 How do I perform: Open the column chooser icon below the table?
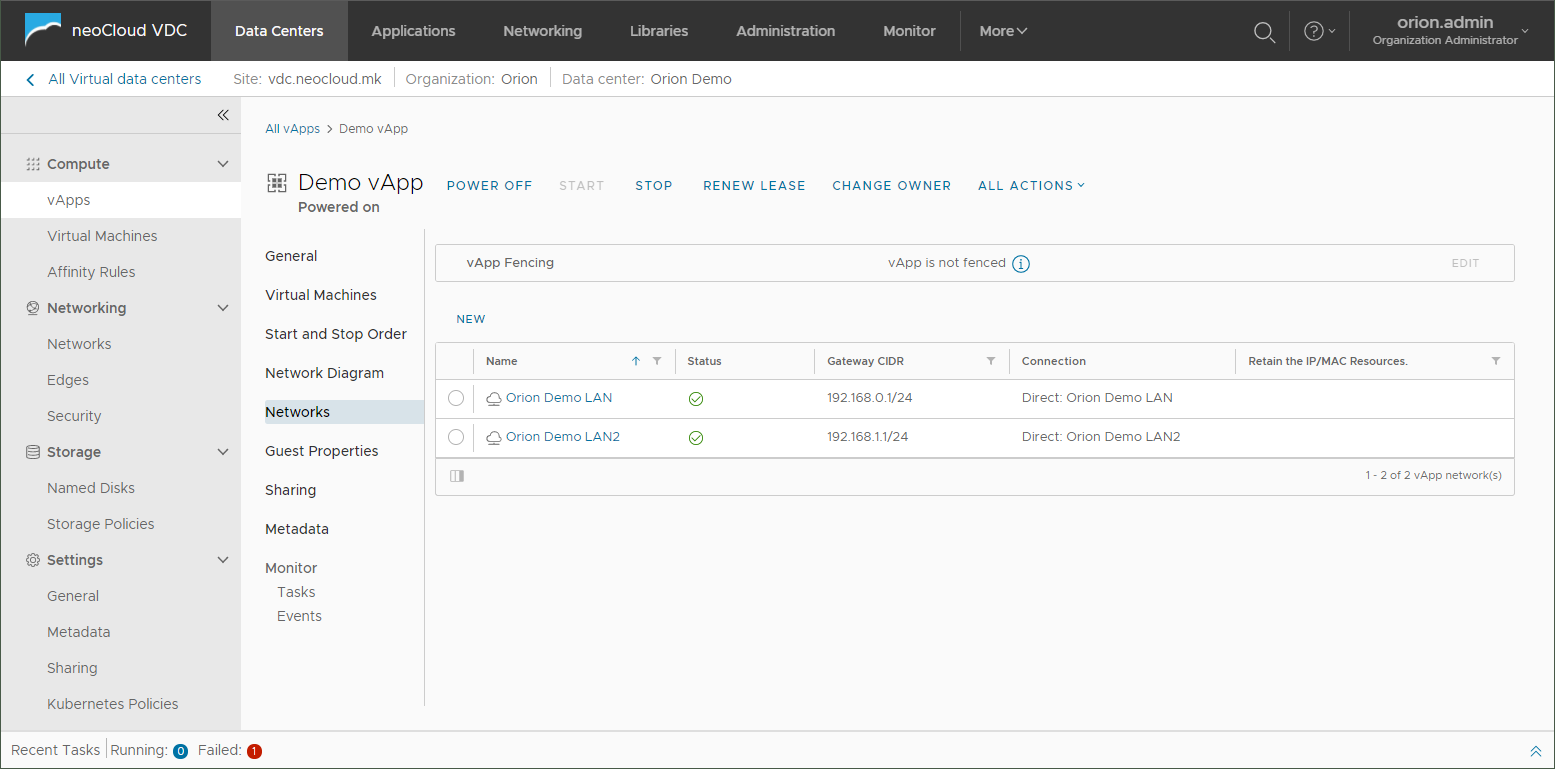[457, 476]
